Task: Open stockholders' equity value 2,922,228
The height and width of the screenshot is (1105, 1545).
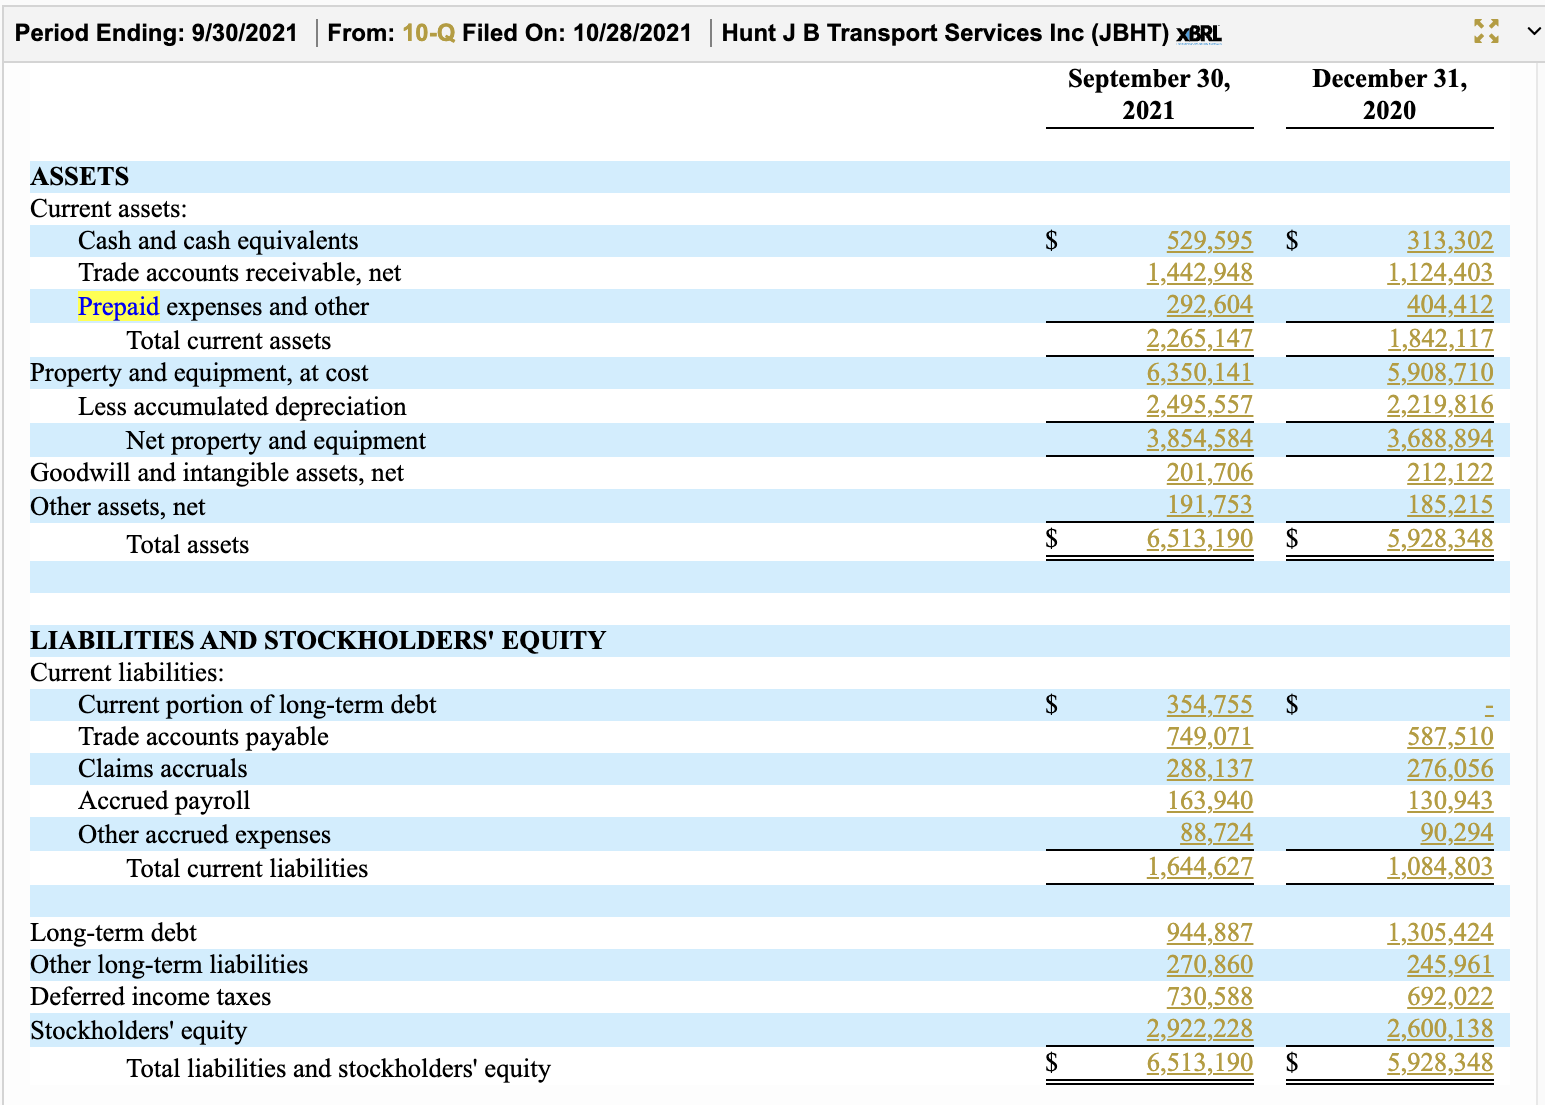Action: pyautogui.click(x=1199, y=1028)
